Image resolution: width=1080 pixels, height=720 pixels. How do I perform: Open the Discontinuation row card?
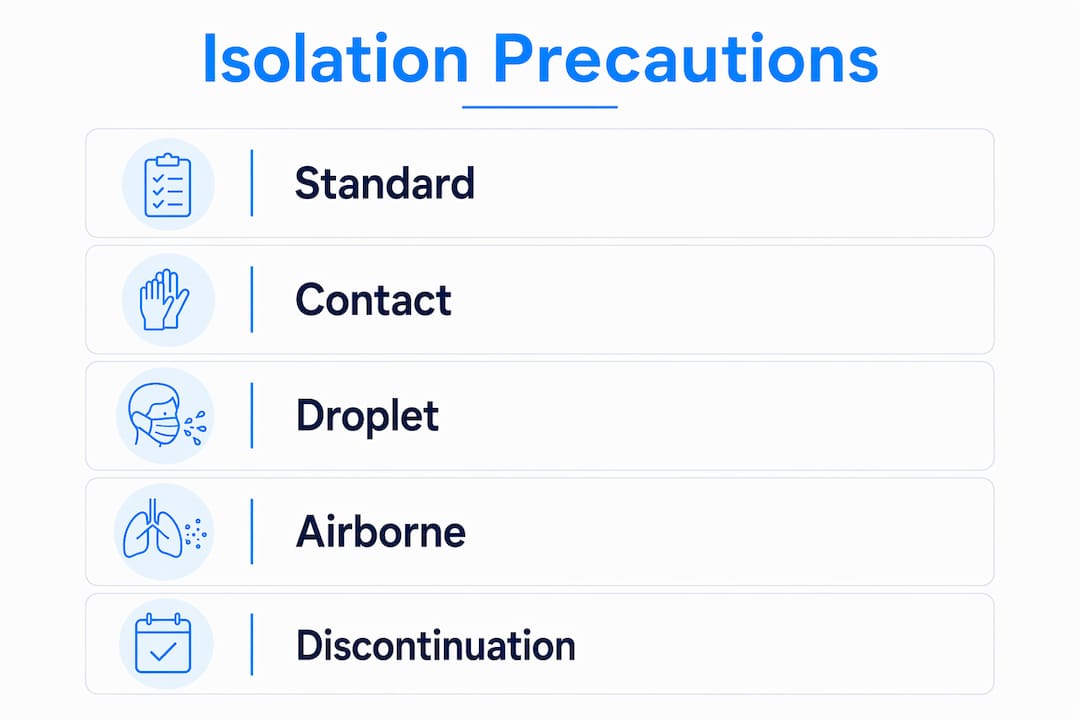point(539,644)
